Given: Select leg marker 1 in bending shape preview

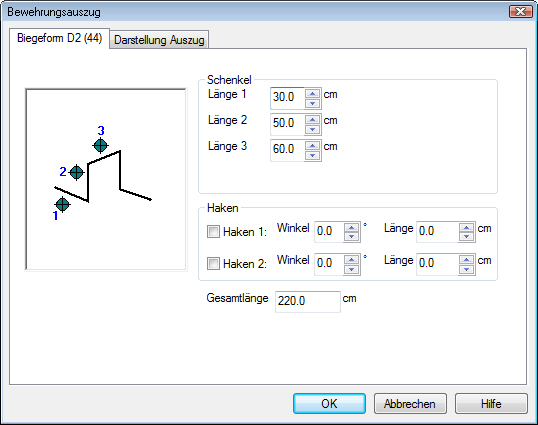Looking at the screenshot, I should coord(62,204).
